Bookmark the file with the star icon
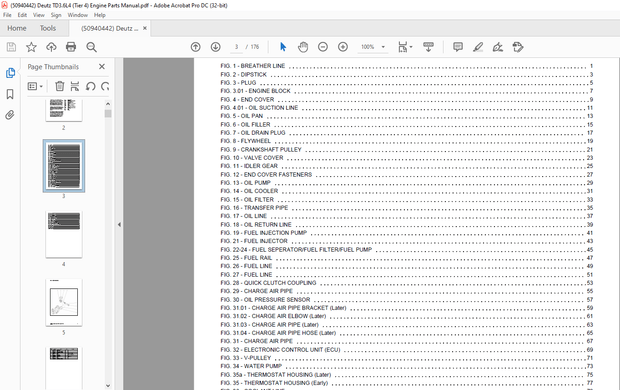The width and height of the screenshot is (620, 390). click(x=31, y=47)
